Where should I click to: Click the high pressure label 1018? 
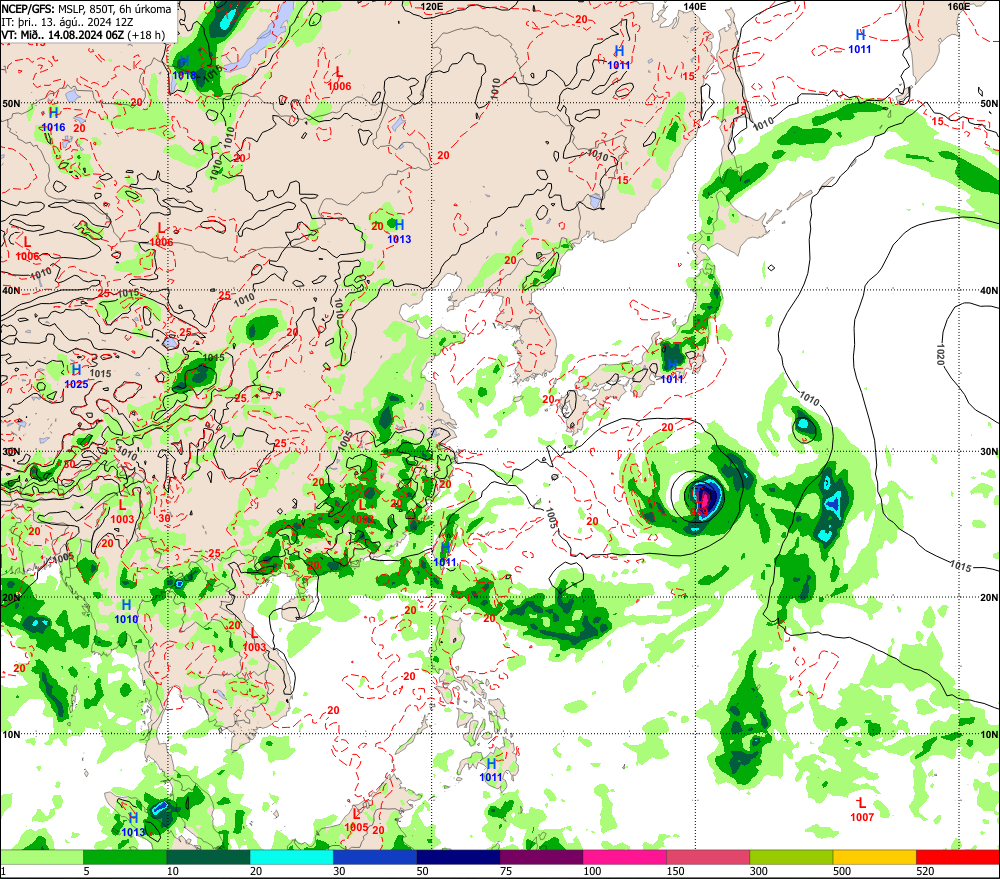point(184,75)
